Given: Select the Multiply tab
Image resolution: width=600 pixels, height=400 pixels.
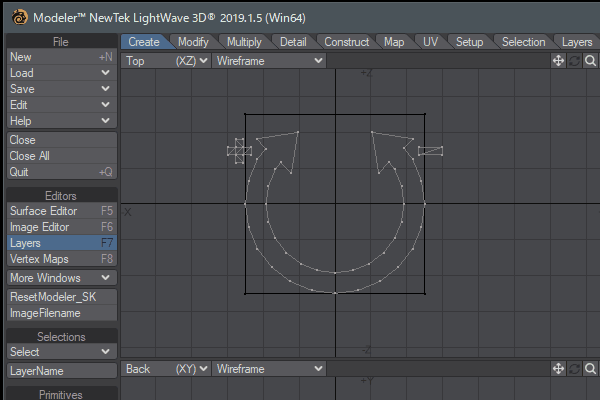Looking at the screenshot, I should 244,42.
